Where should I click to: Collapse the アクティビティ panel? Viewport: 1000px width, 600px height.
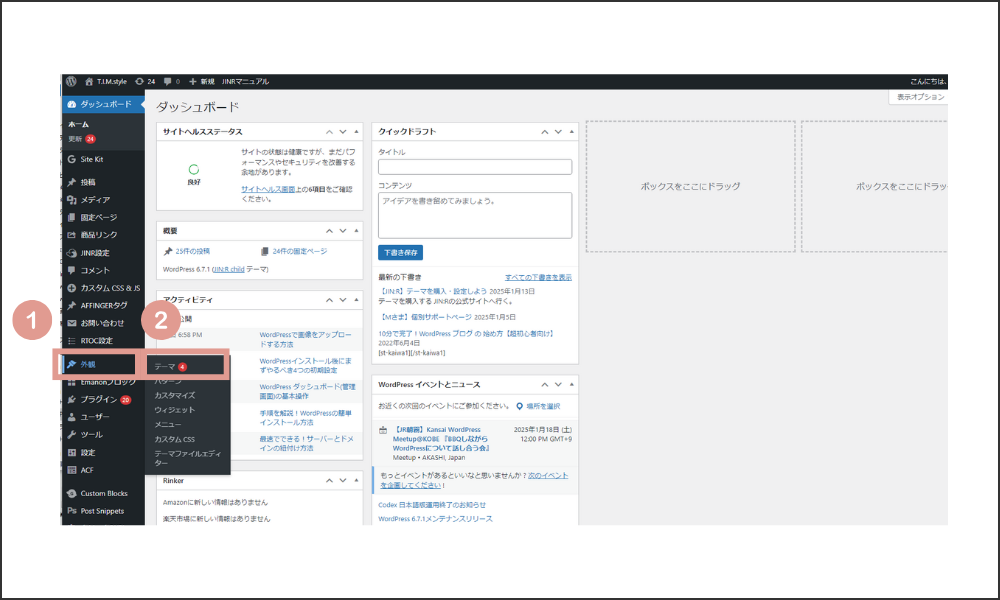coord(356,300)
